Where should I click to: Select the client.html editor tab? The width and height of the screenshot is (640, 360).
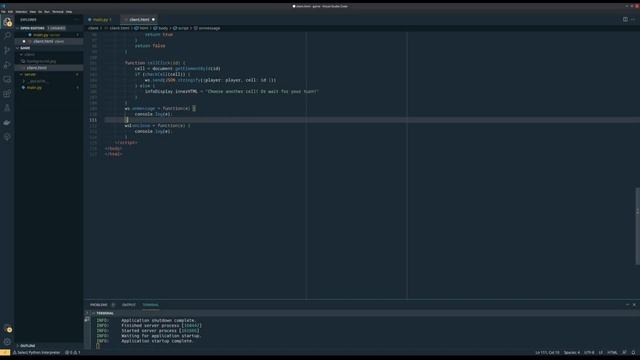pyautogui.click(x=139, y=20)
